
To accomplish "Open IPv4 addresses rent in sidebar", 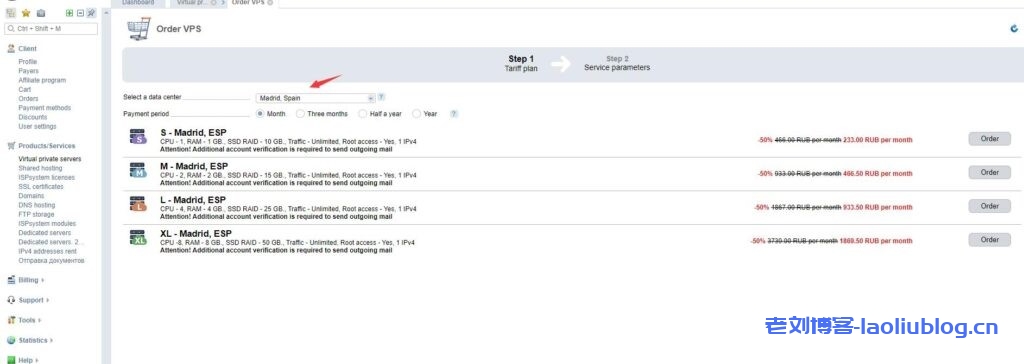I will click(x=48, y=251).
